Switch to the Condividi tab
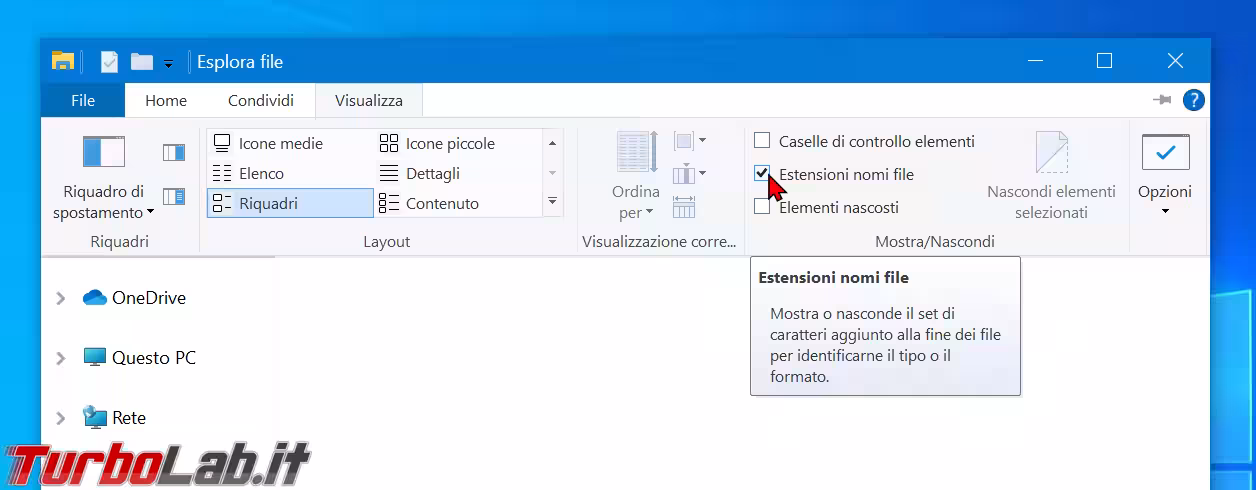The height and width of the screenshot is (490, 1256). tap(261, 100)
